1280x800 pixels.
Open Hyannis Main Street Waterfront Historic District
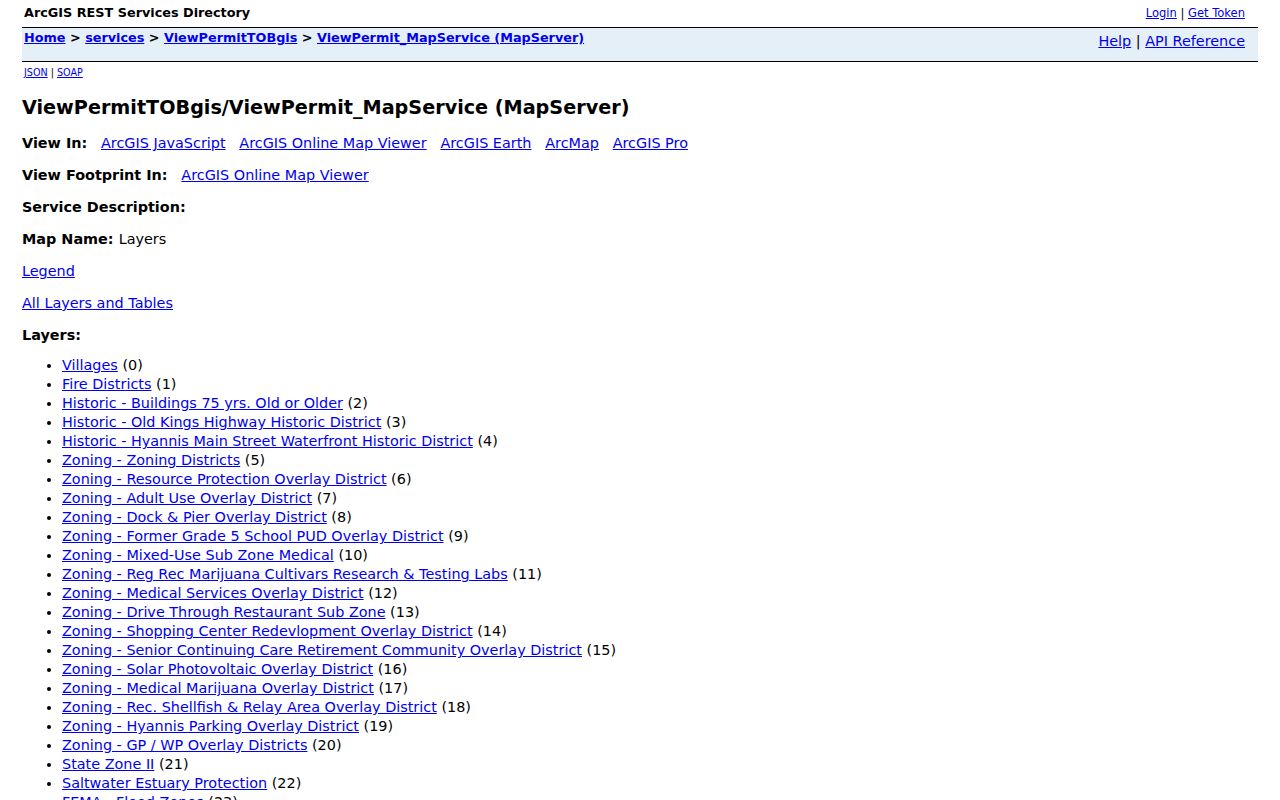point(267,441)
